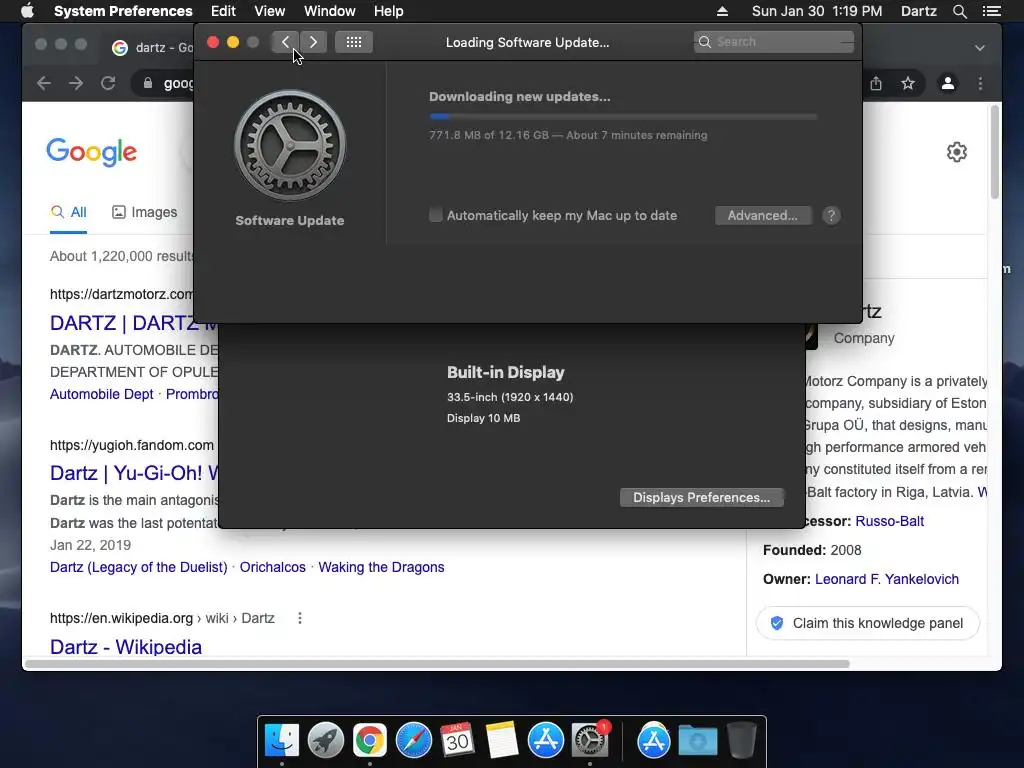
Task: Open the Russo-Balt link
Action: coord(889,521)
